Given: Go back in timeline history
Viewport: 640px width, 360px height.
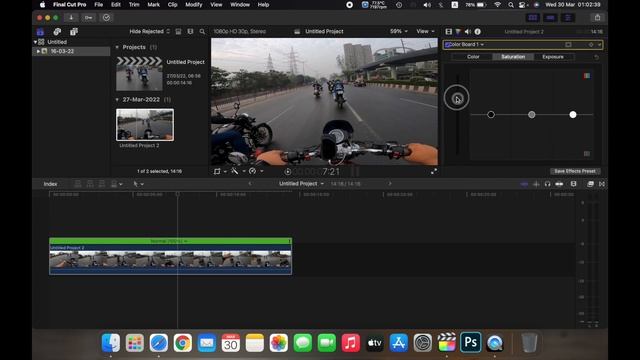Looking at the screenshot, I should [250, 184].
